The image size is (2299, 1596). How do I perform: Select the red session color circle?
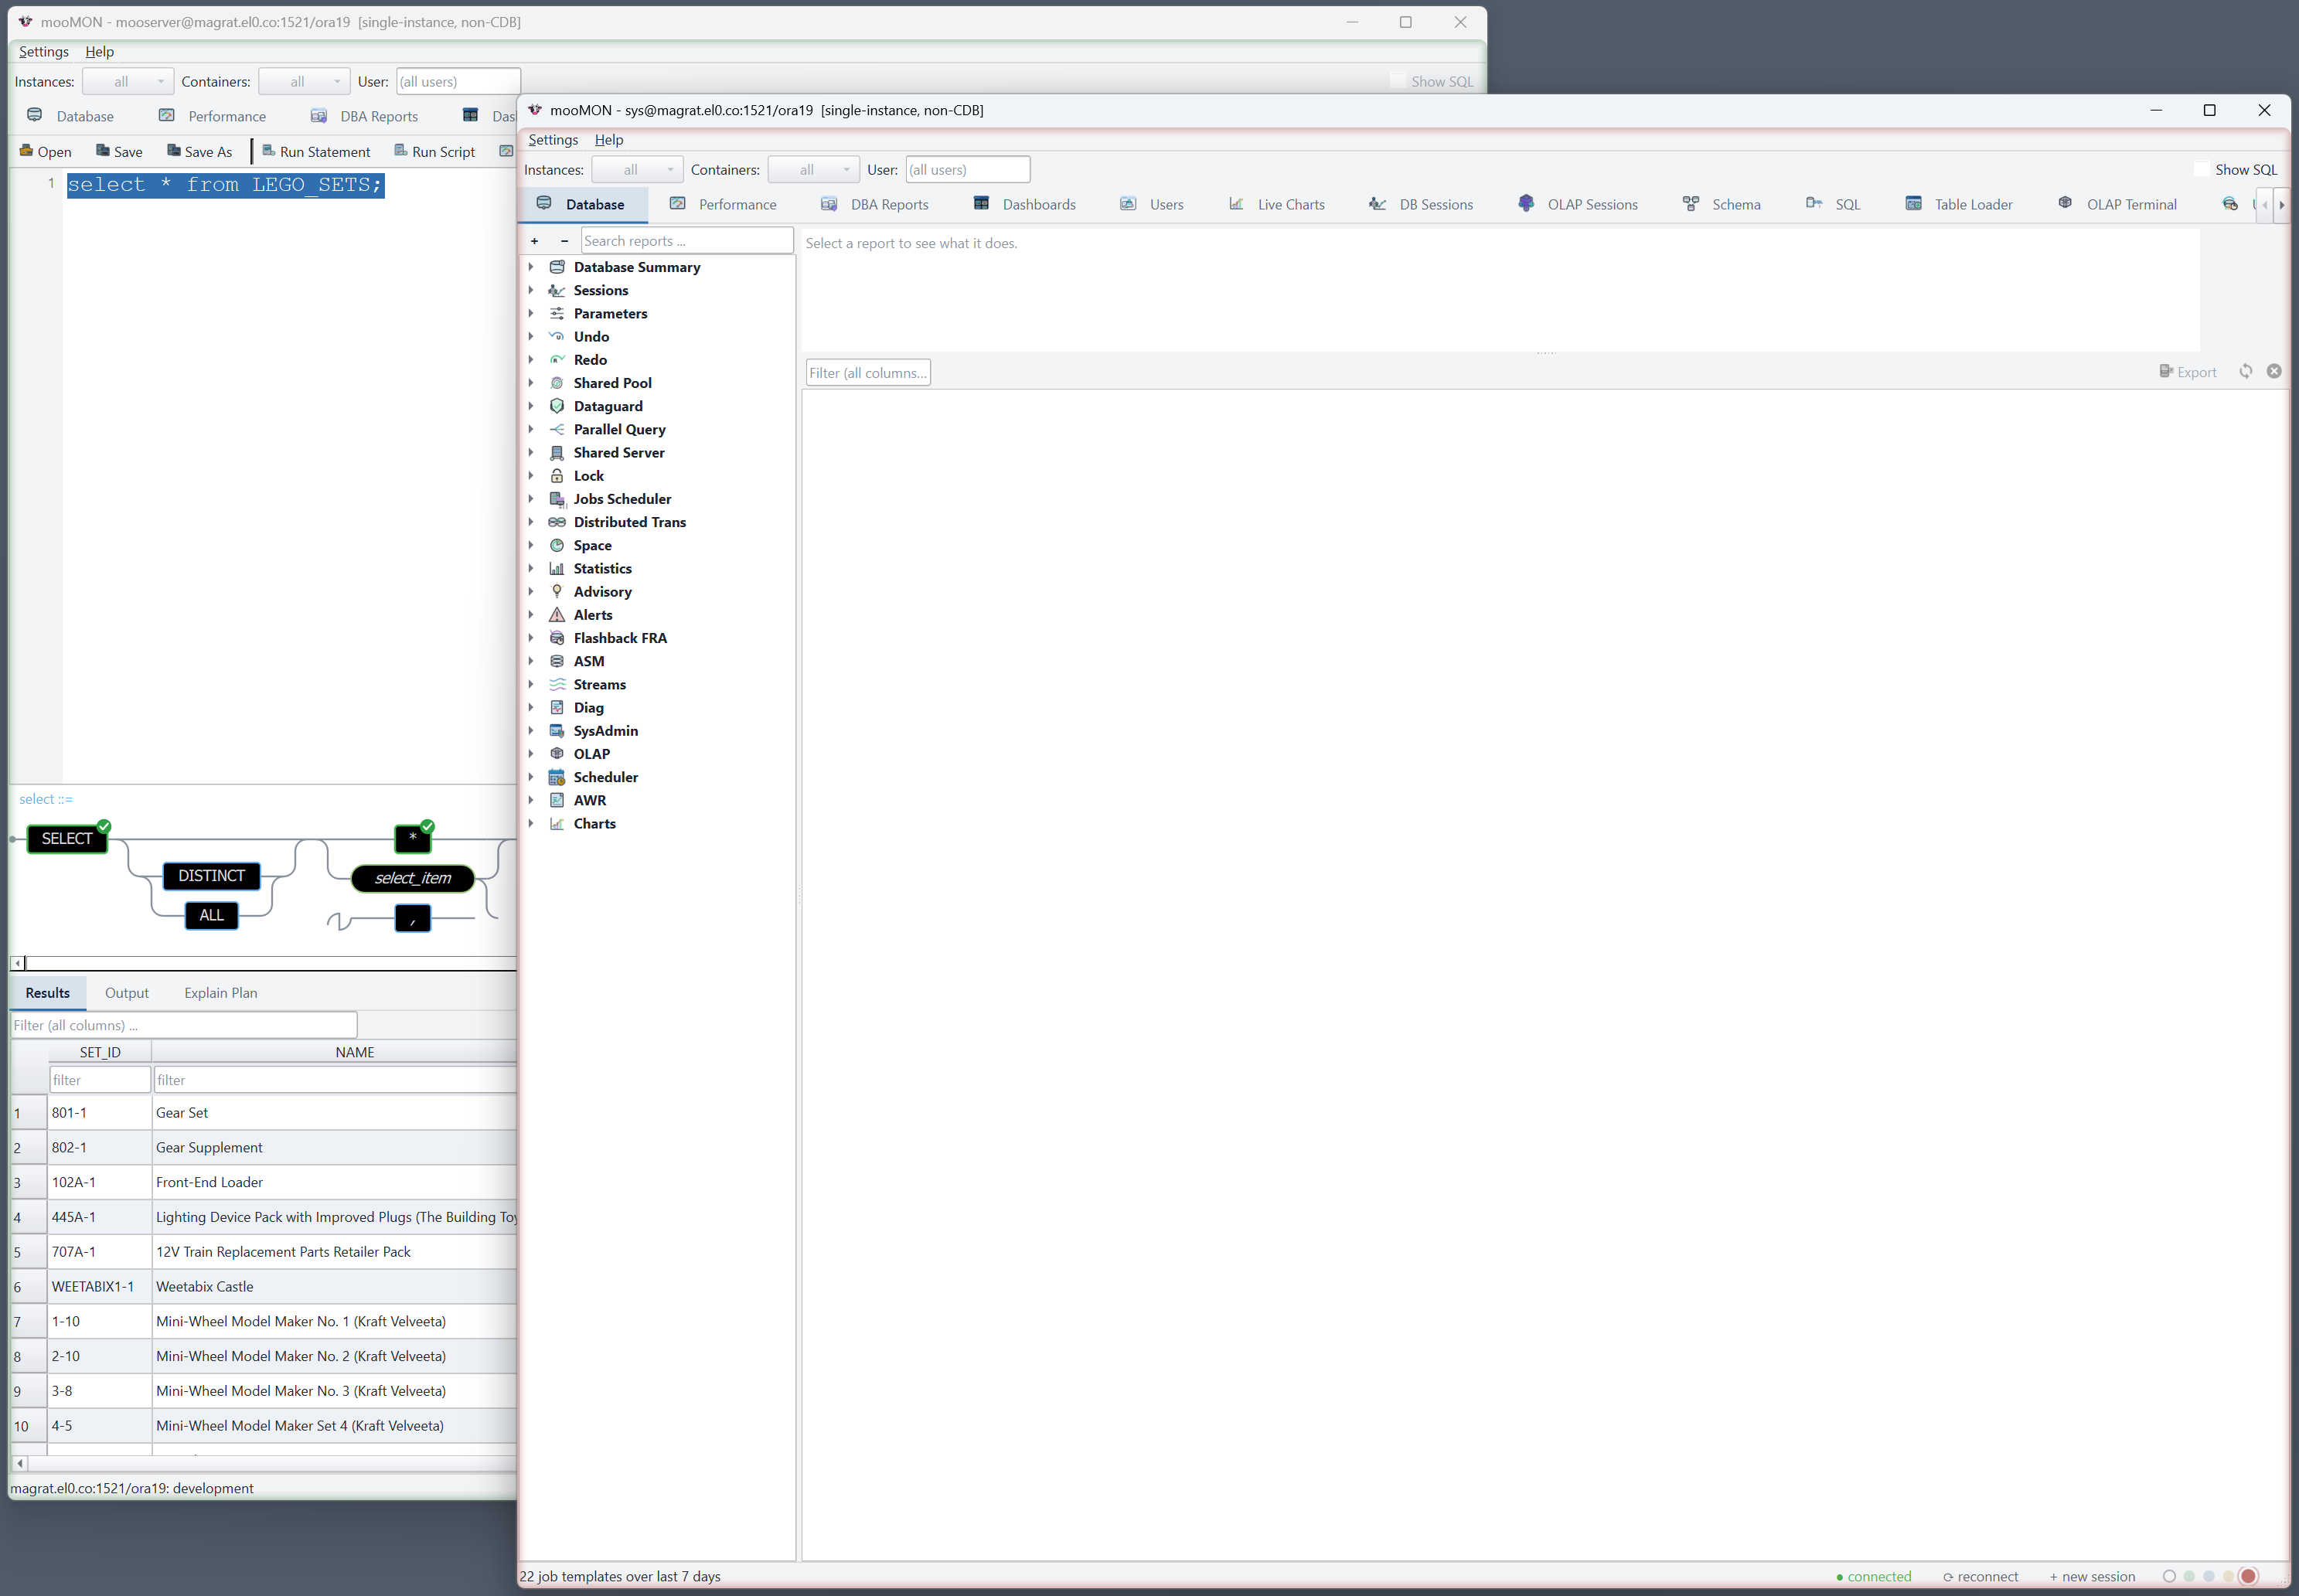(x=2248, y=1576)
